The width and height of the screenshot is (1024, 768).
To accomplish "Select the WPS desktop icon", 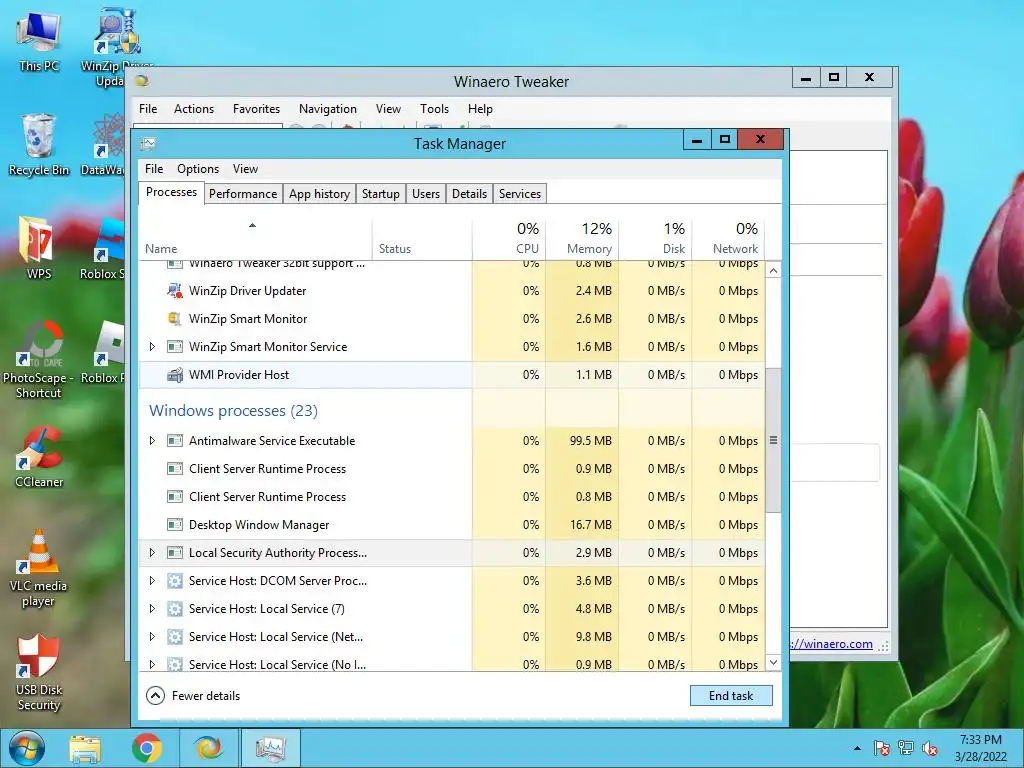I will [x=39, y=247].
